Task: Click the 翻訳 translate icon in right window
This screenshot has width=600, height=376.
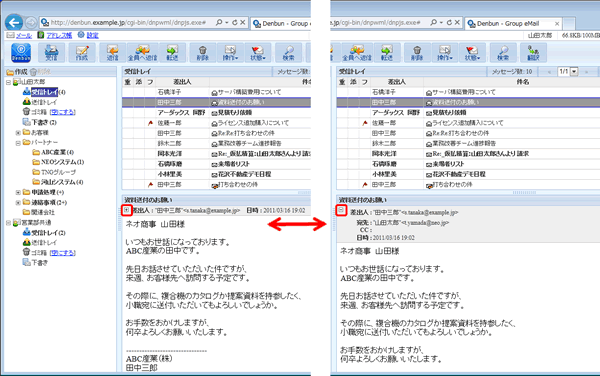Action: point(533,52)
